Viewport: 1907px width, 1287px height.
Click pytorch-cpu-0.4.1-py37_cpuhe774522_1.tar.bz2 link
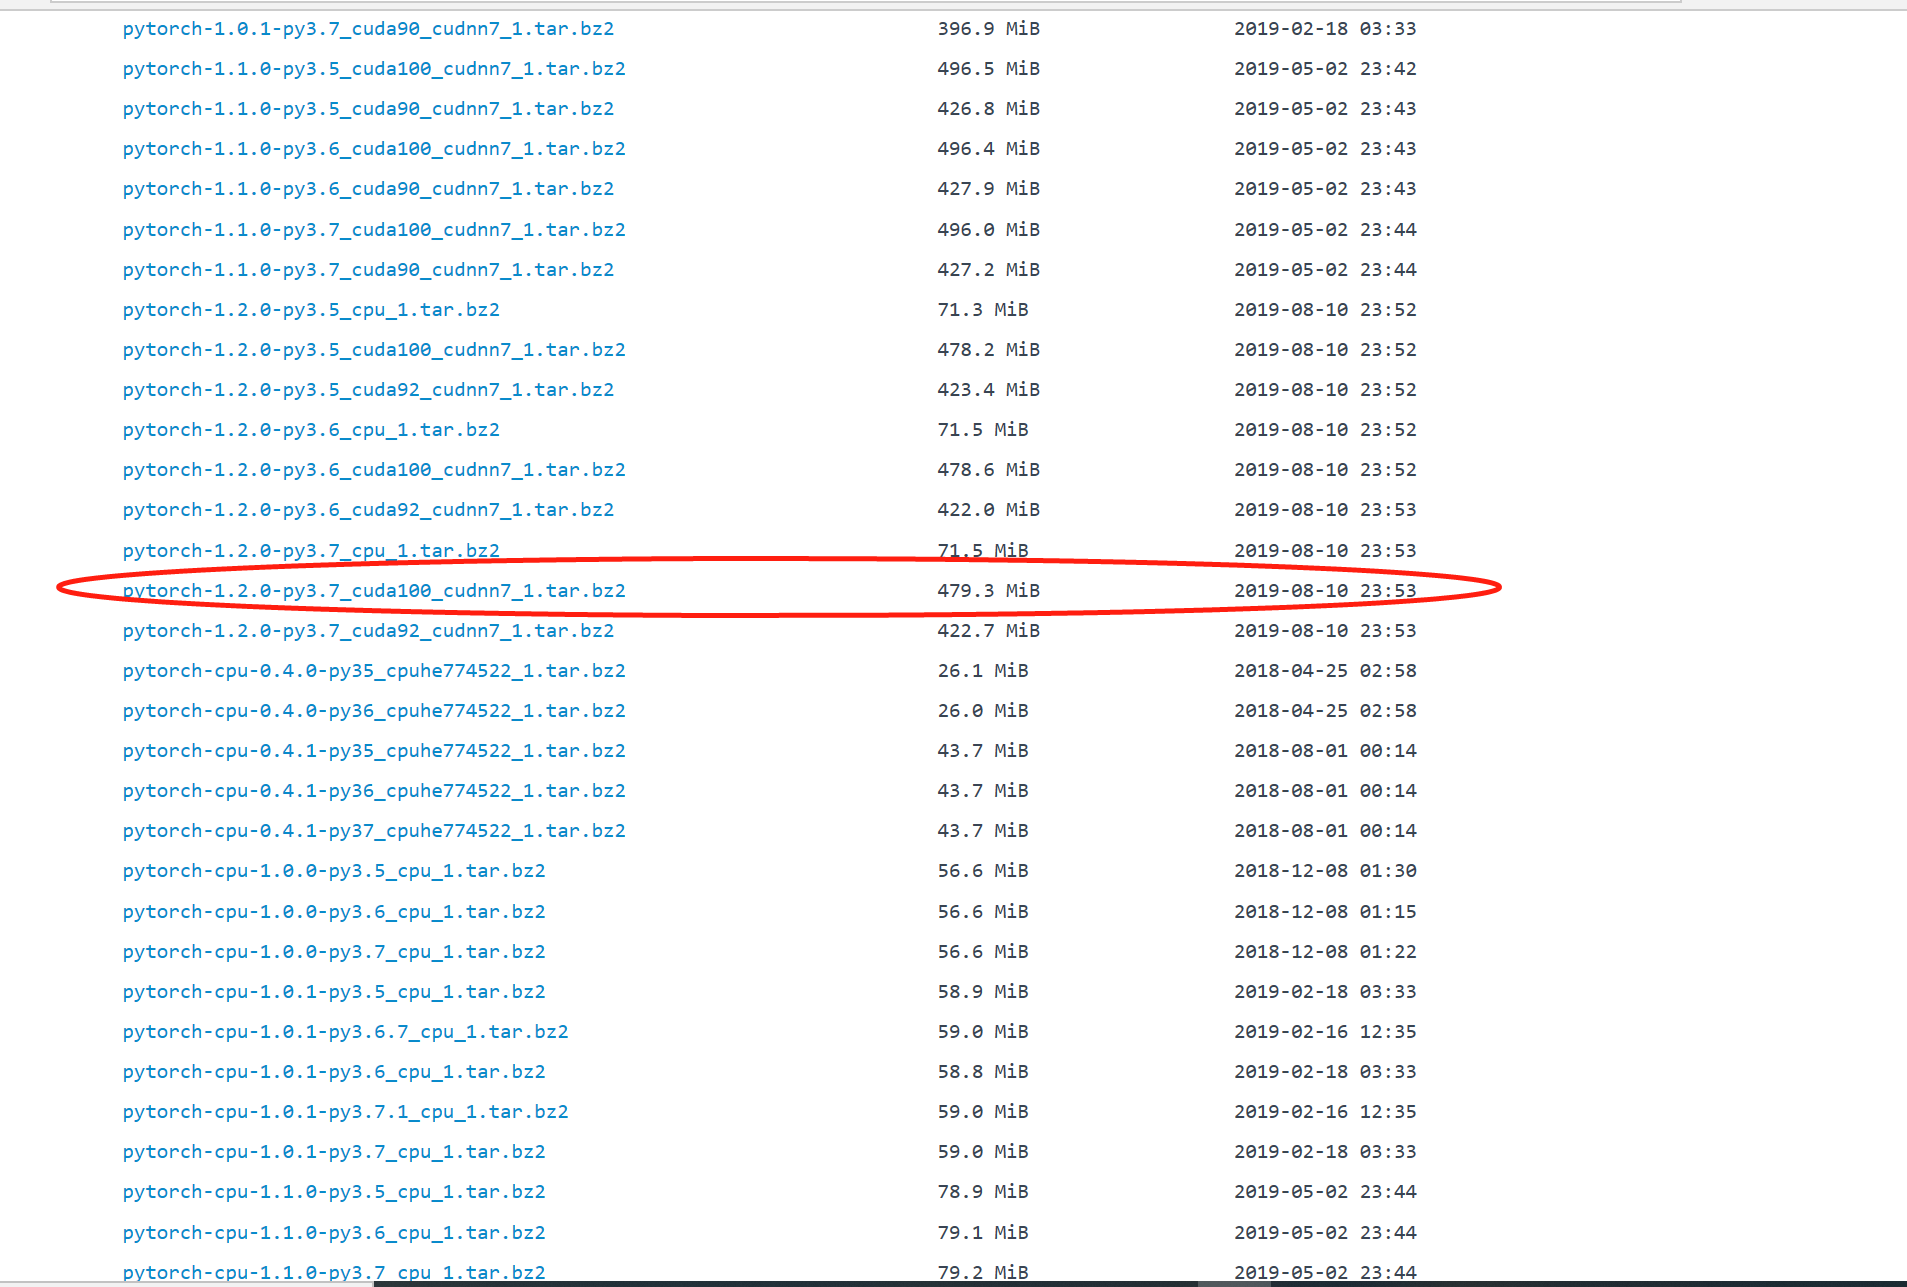[374, 831]
